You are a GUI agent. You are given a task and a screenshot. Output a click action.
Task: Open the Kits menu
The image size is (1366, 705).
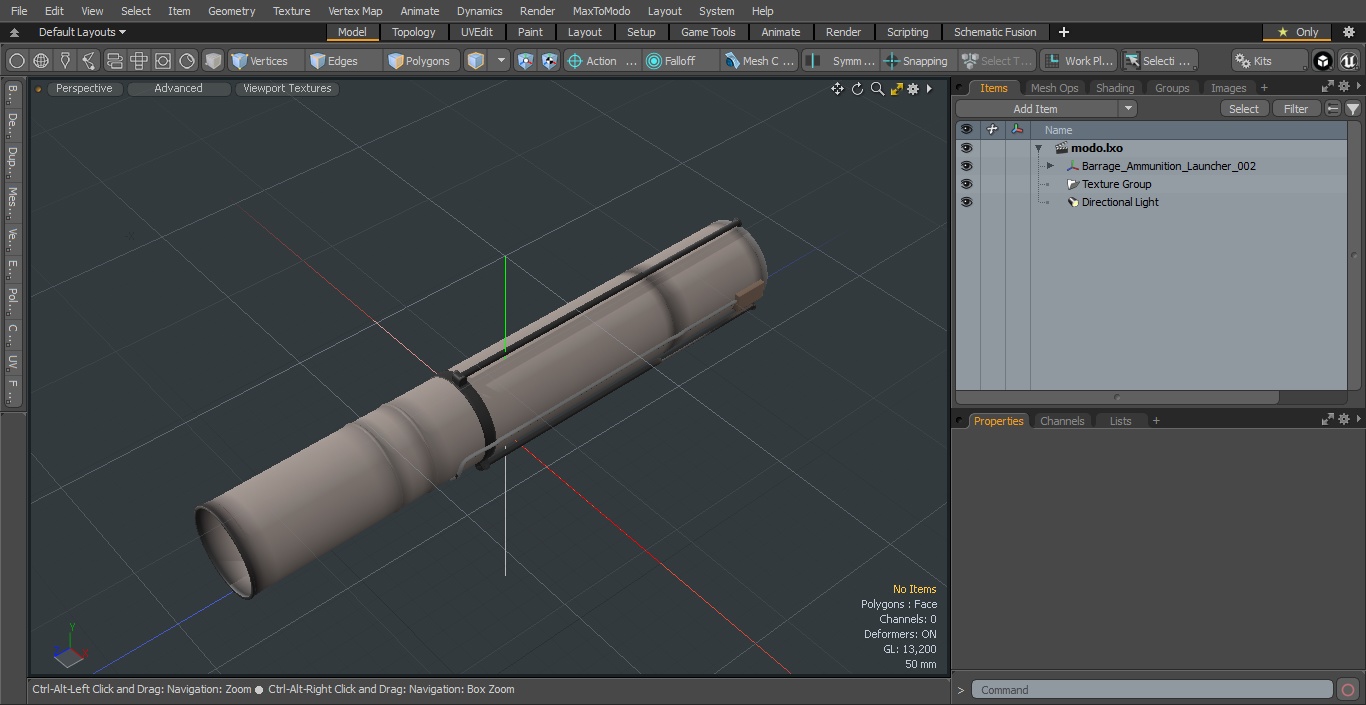coord(1269,61)
